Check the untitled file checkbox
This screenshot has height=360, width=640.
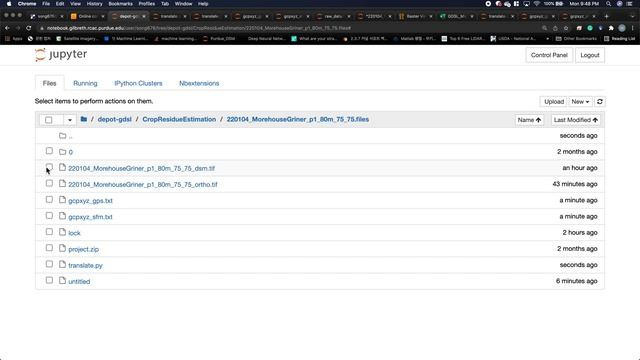[x=49, y=280]
